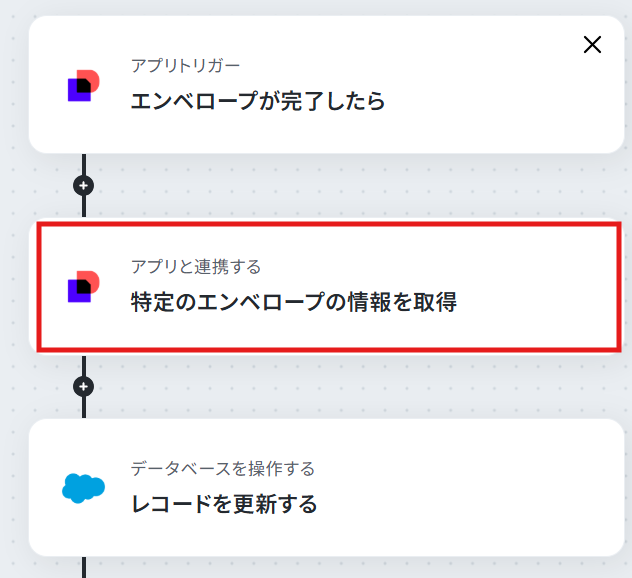The width and height of the screenshot is (632, 578).
Task: Click blank space below エンベロープが完了したら text
Action: pyautogui.click(x=258, y=131)
